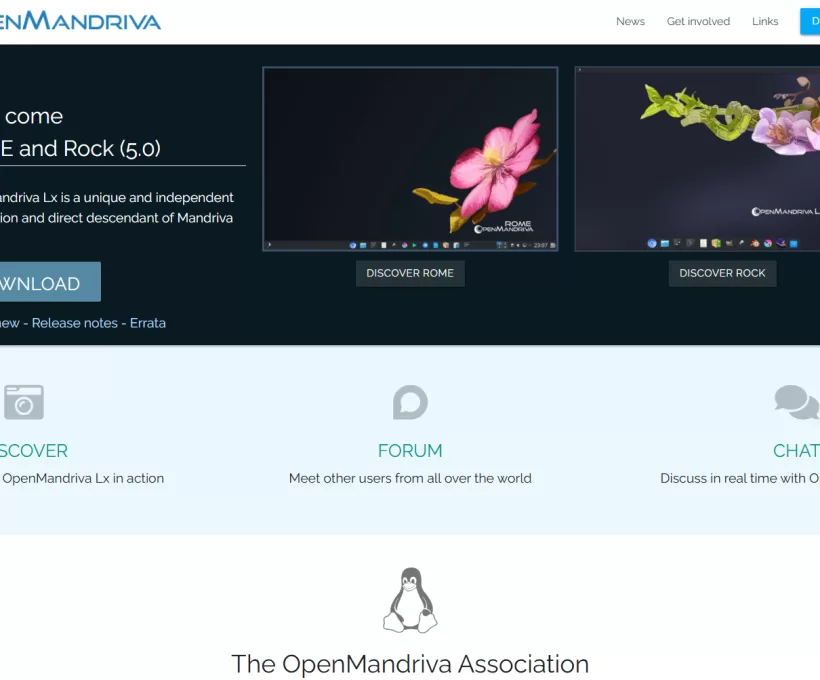The image size is (820, 680).
Task: Click the FORUM heading
Action: 410,450
